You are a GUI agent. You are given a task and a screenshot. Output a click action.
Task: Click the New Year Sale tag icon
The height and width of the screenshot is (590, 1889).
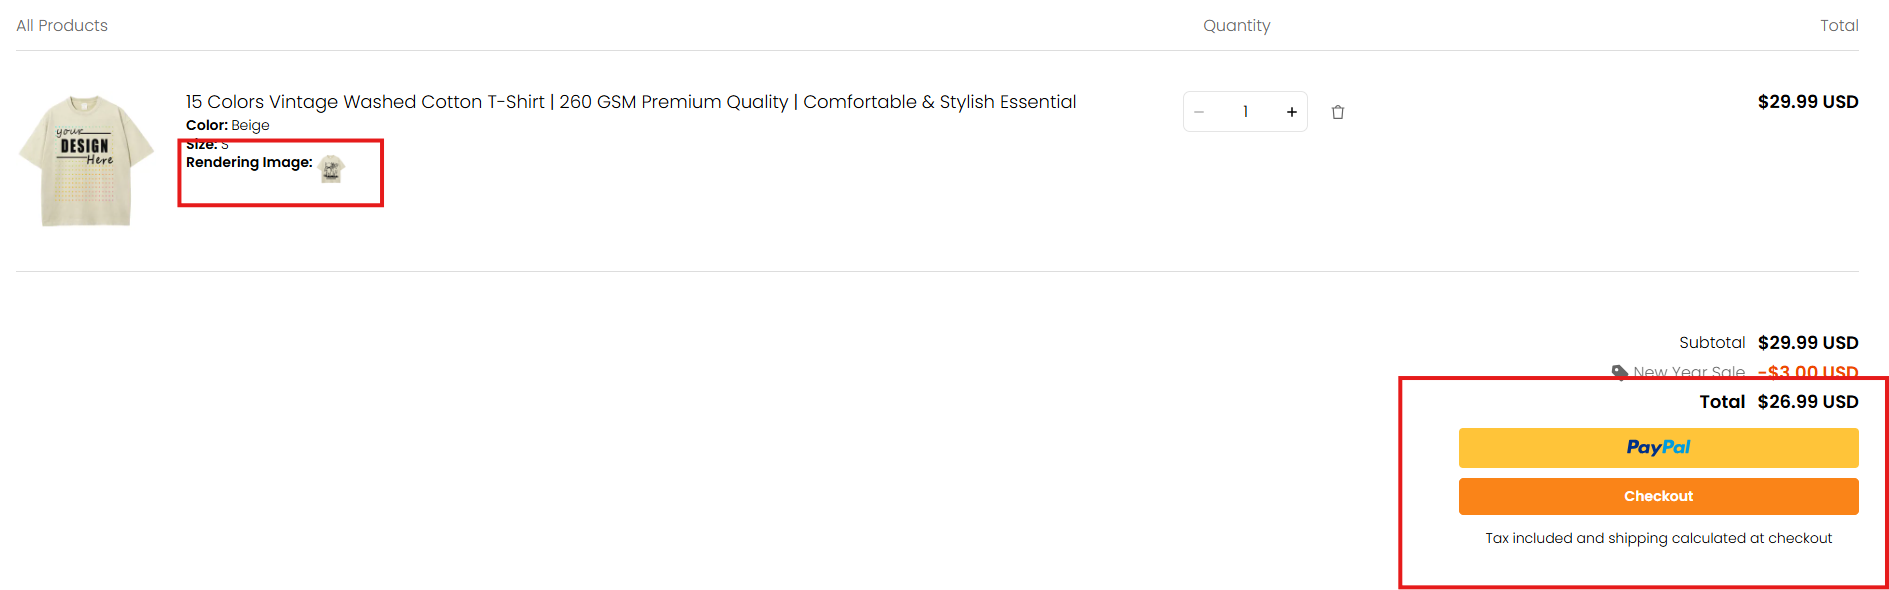(x=1620, y=372)
